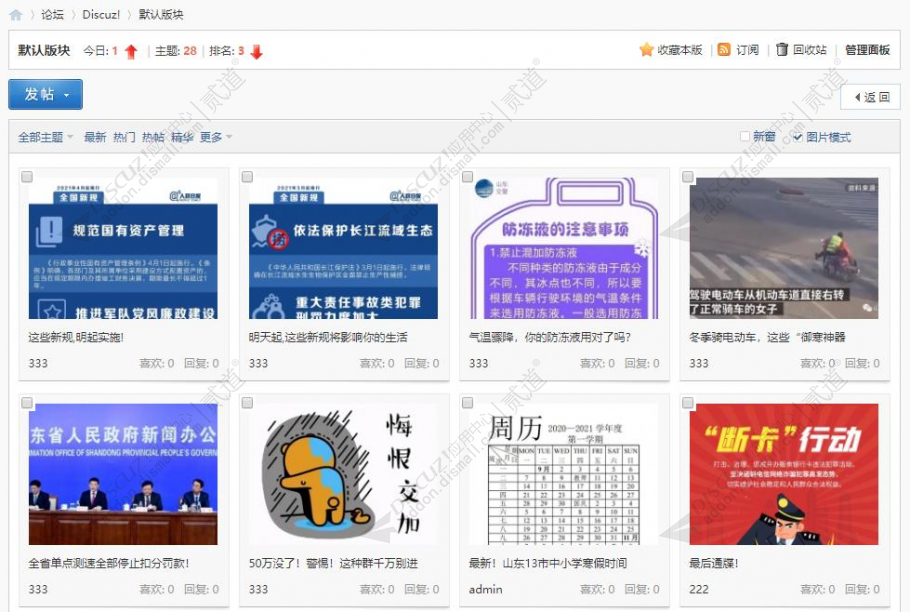Select checkbox on 明天起,这些新规将影响你的生活 card
910x612 pixels.
click(x=247, y=176)
